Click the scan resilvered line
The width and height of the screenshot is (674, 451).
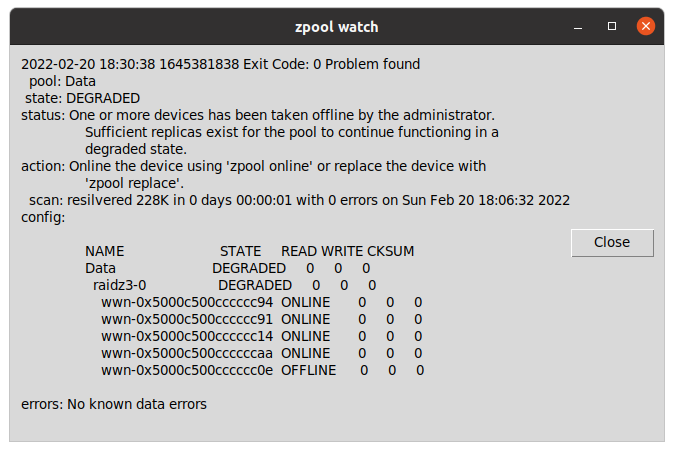coord(299,200)
